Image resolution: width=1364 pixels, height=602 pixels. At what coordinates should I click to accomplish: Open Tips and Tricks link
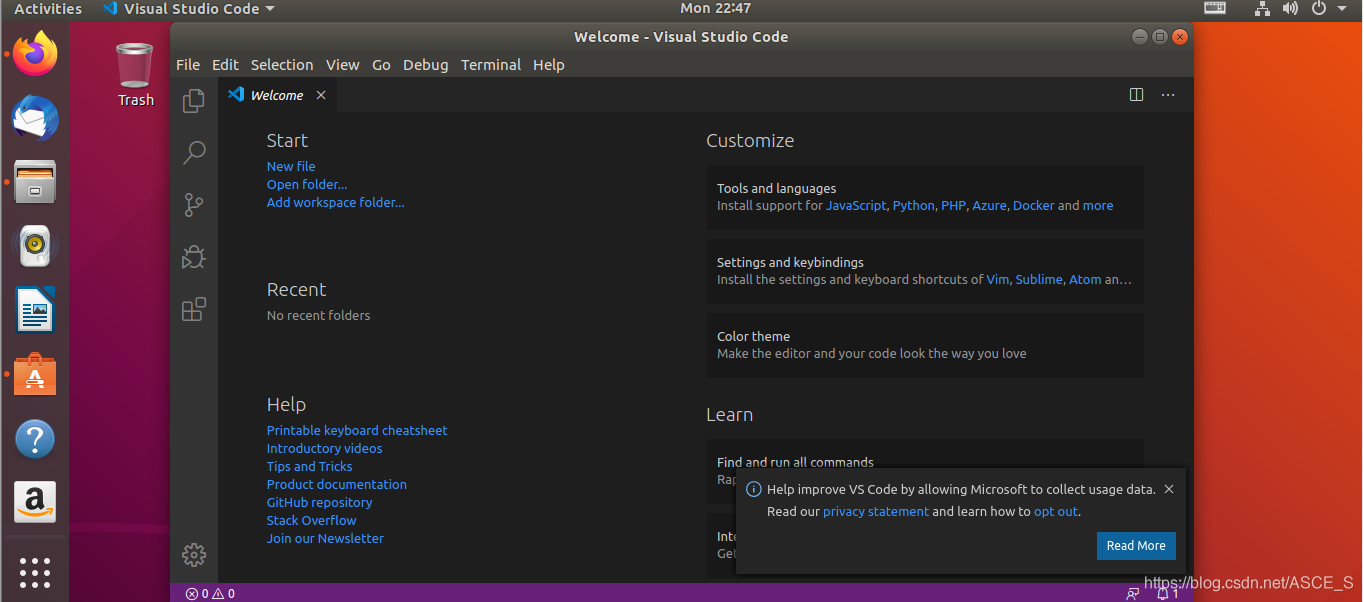tap(309, 466)
